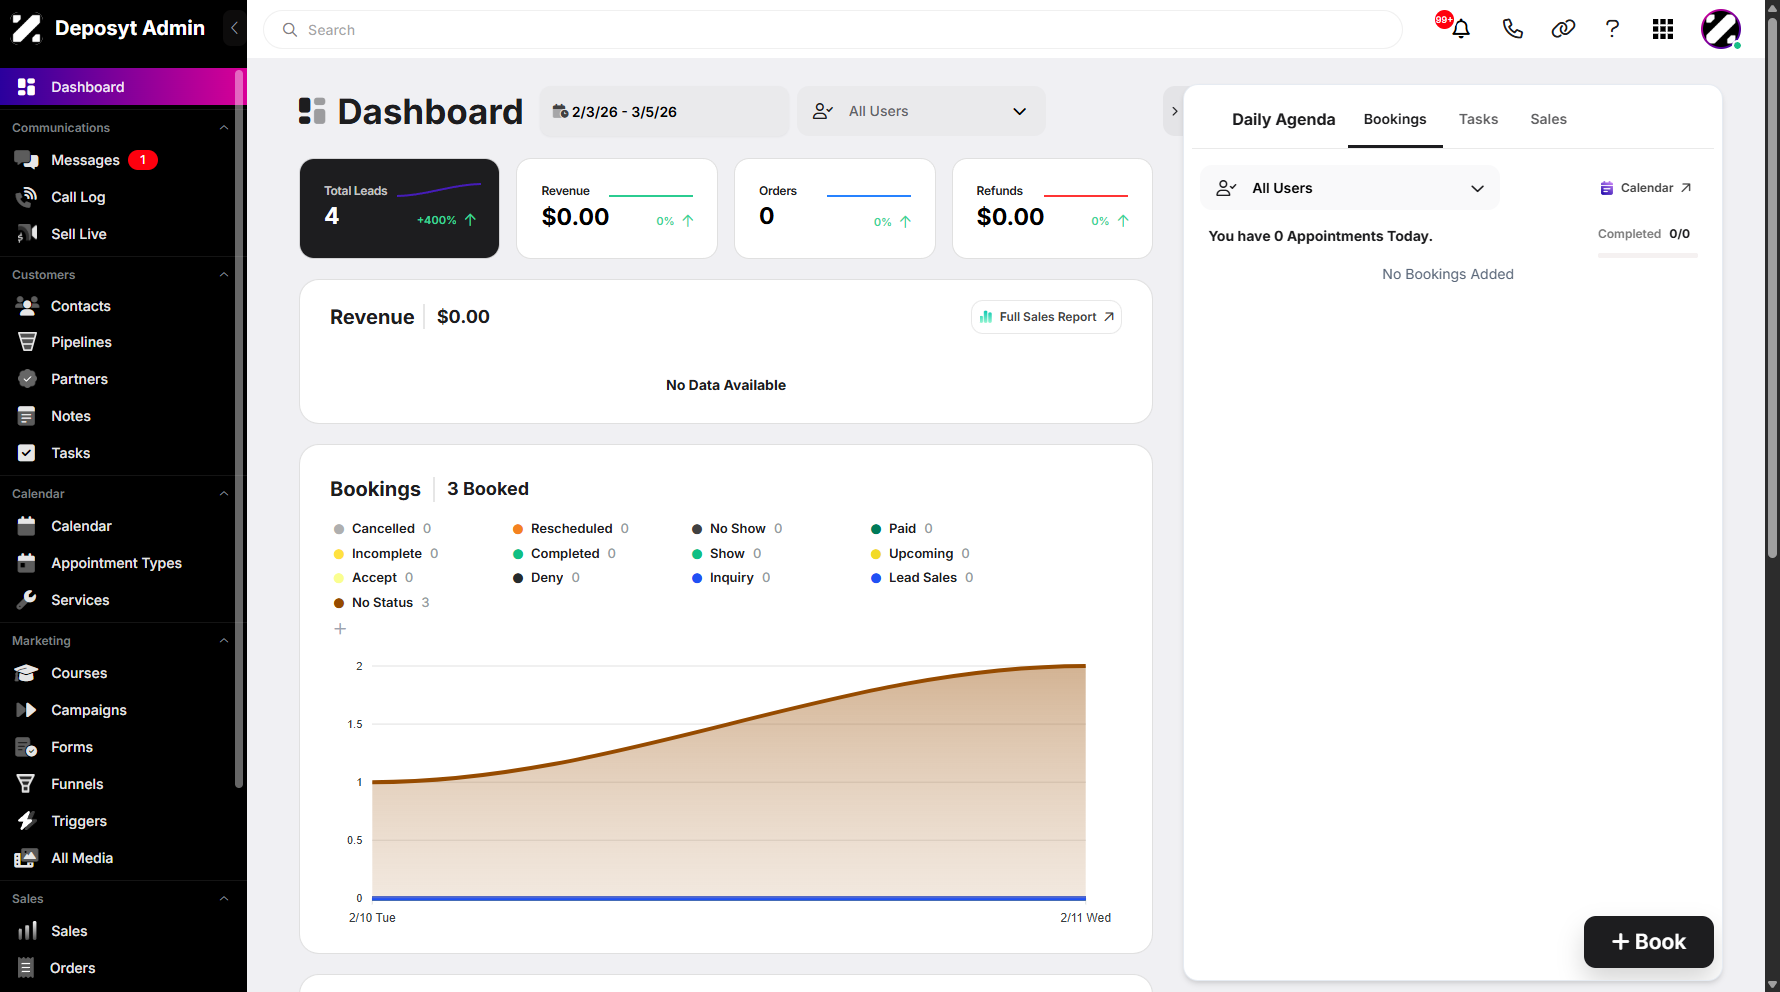Open the help question mark icon
Image resolution: width=1780 pixels, height=992 pixels.
tap(1612, 29)
